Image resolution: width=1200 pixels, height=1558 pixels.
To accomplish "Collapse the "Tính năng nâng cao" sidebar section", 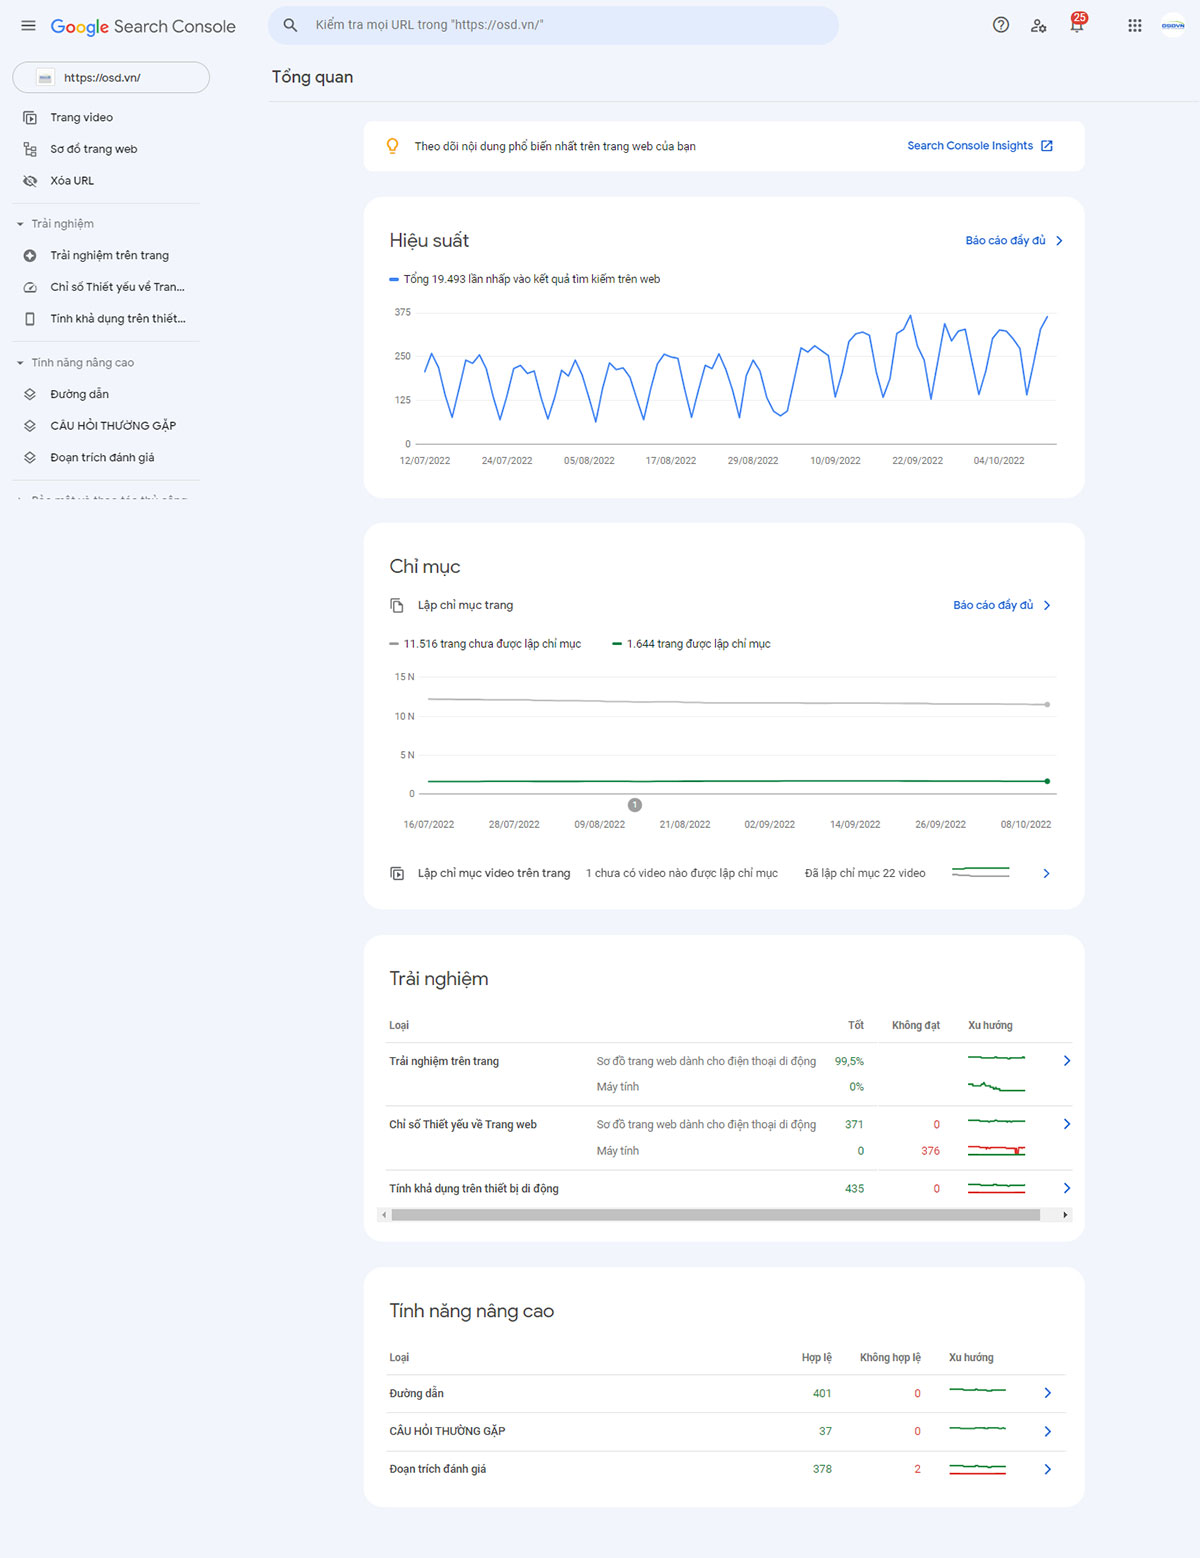I will pos(18,362).
